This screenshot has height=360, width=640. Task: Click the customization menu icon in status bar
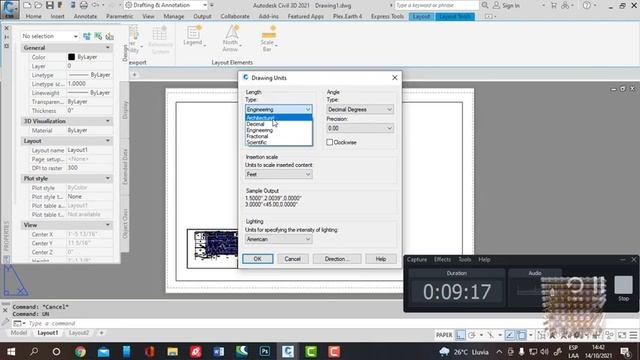(x=633, y=335)
